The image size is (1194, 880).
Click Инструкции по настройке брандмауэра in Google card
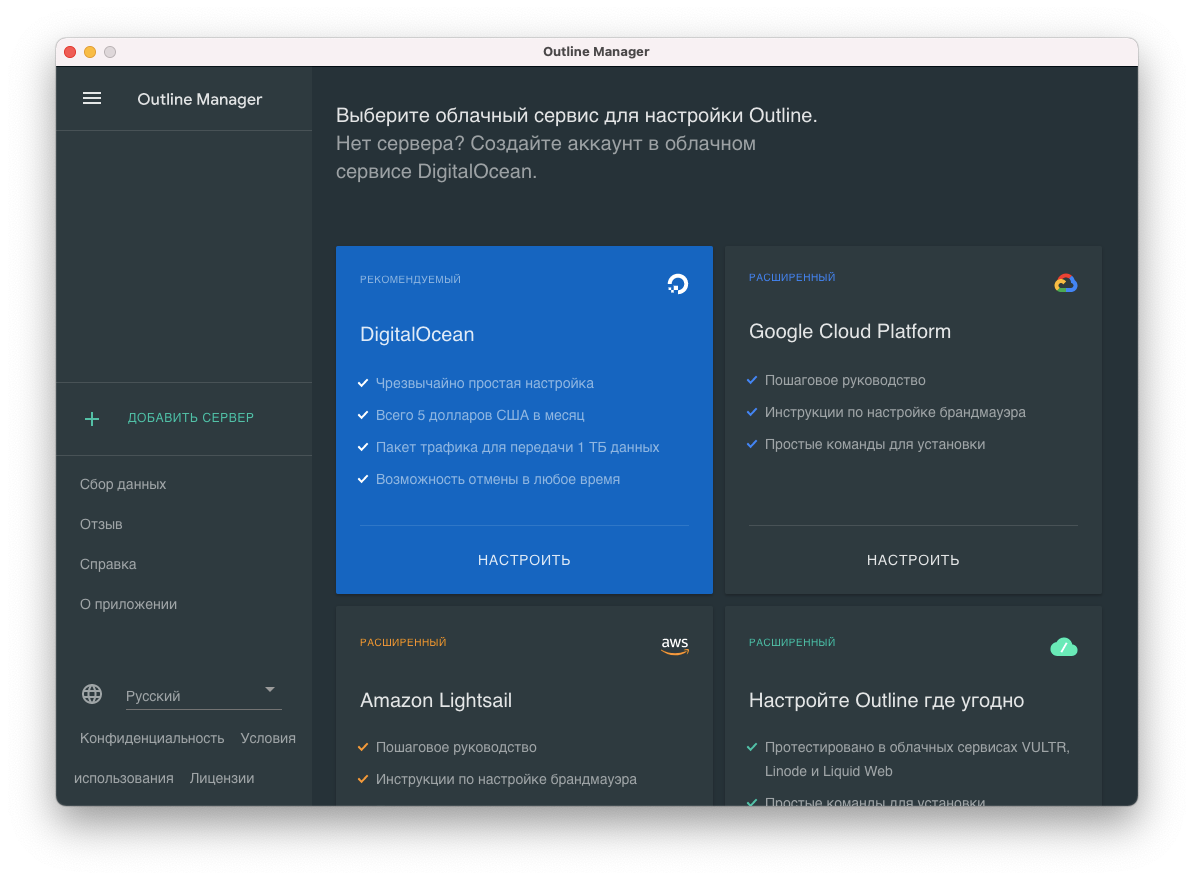point(896,412)
